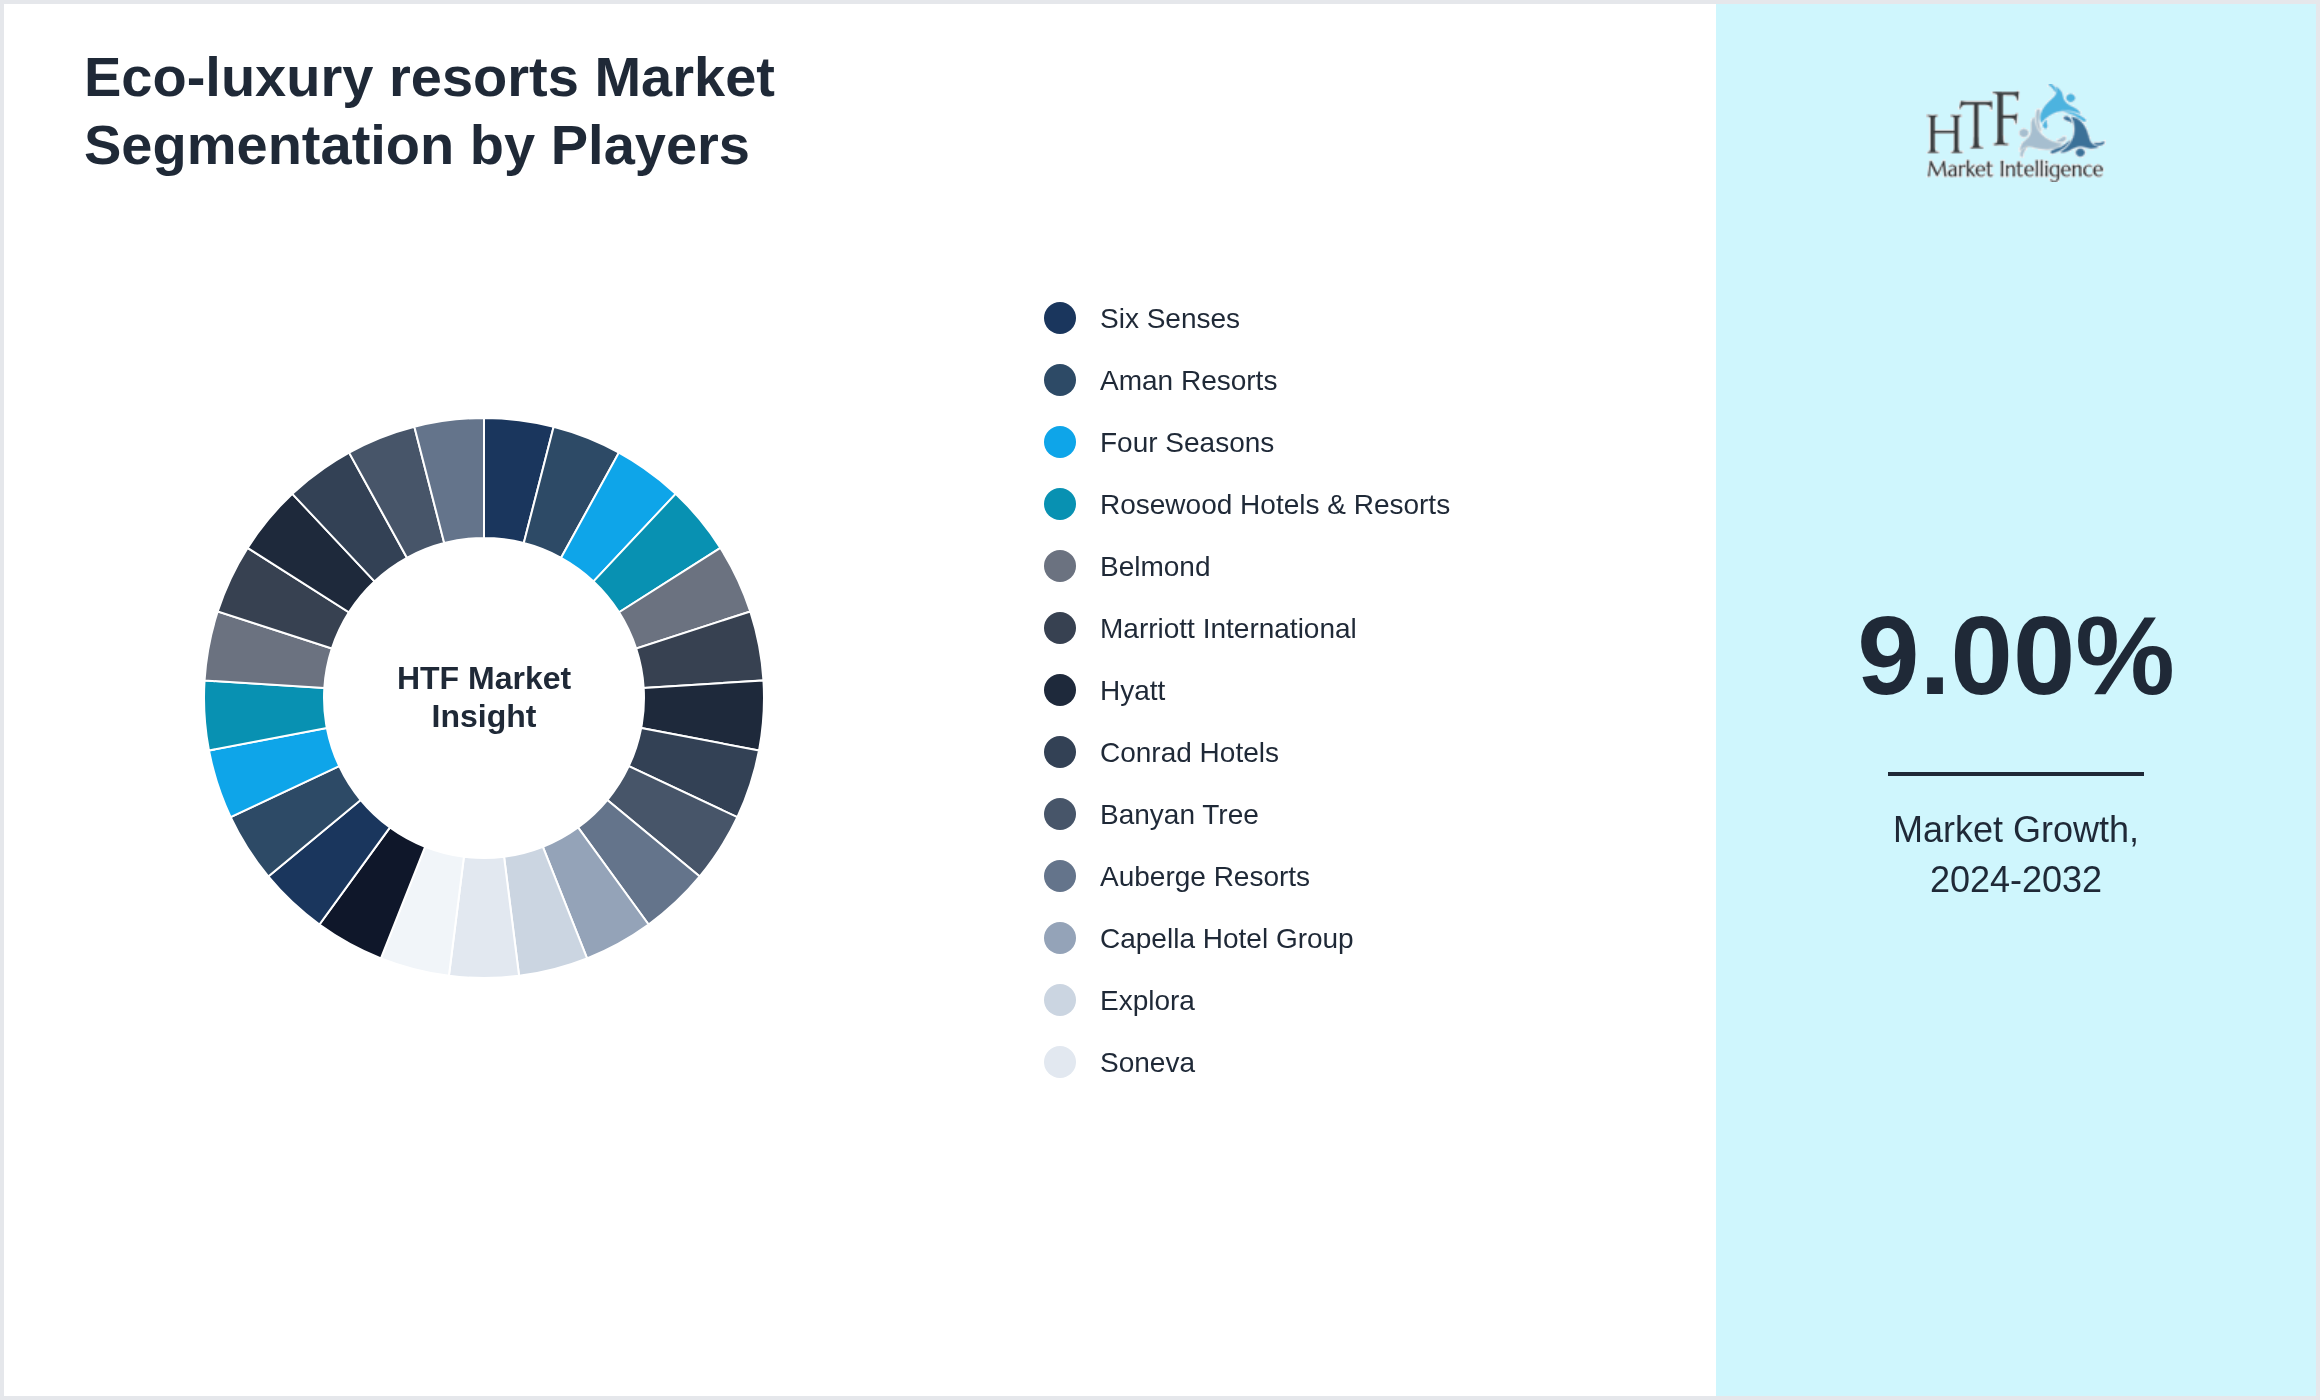Viewport: 2320px width, 1400px height.
Task: Select the Soneva legend entry
Action: [x=1119, y=1062]
